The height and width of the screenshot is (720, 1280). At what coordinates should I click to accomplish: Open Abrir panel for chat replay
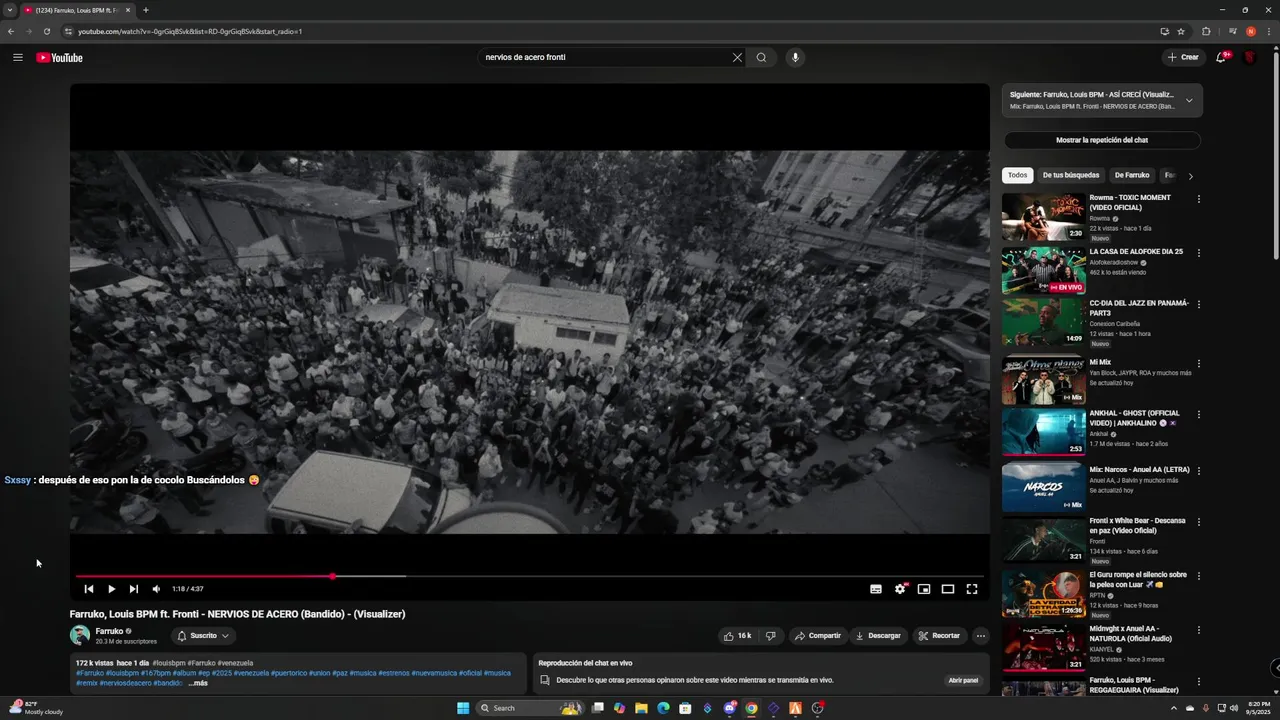pyautogui.click(x=963, y=680)
